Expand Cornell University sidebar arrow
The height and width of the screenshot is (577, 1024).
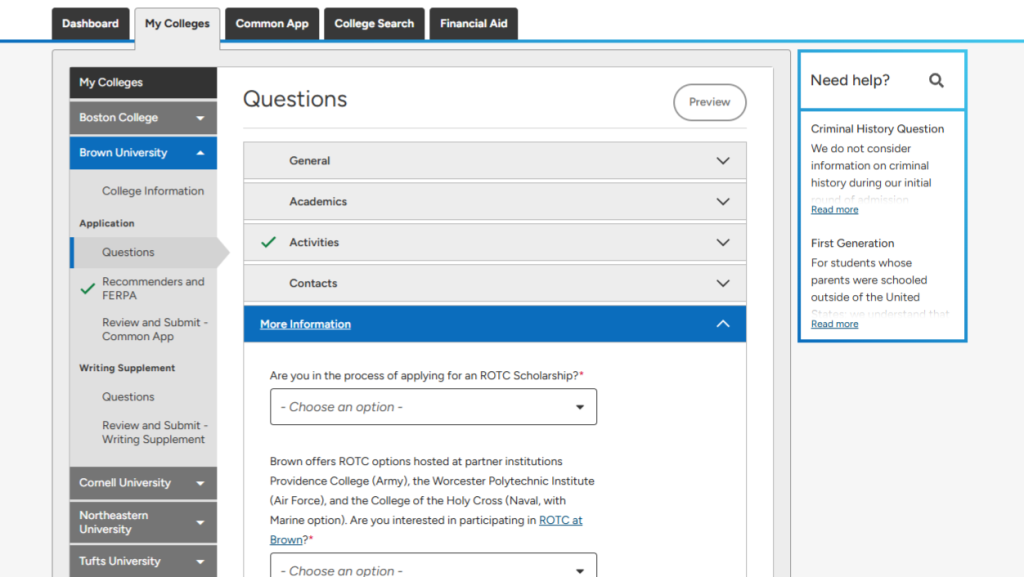pos(200,483)
